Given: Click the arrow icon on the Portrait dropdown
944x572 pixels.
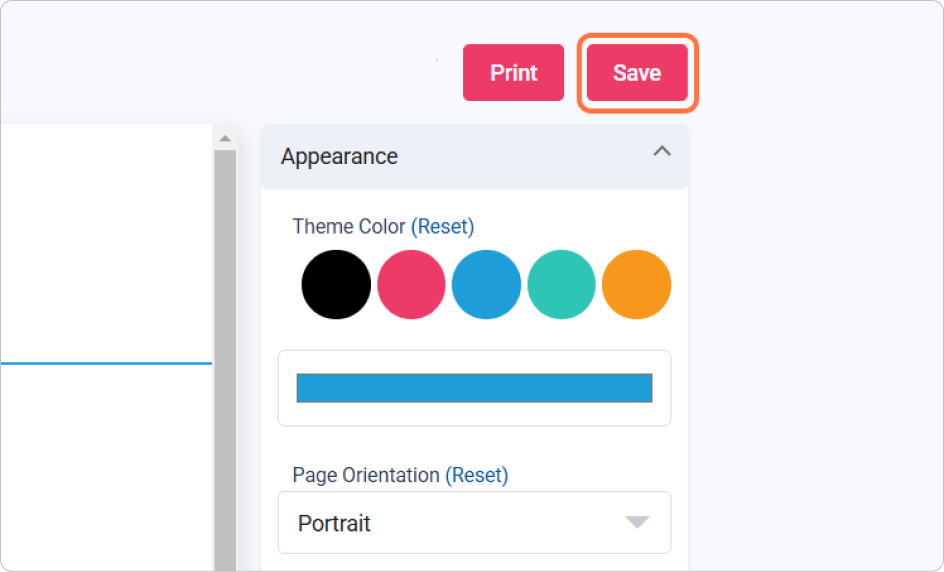Looking at the screenshot, I should [x=637, y=523].
